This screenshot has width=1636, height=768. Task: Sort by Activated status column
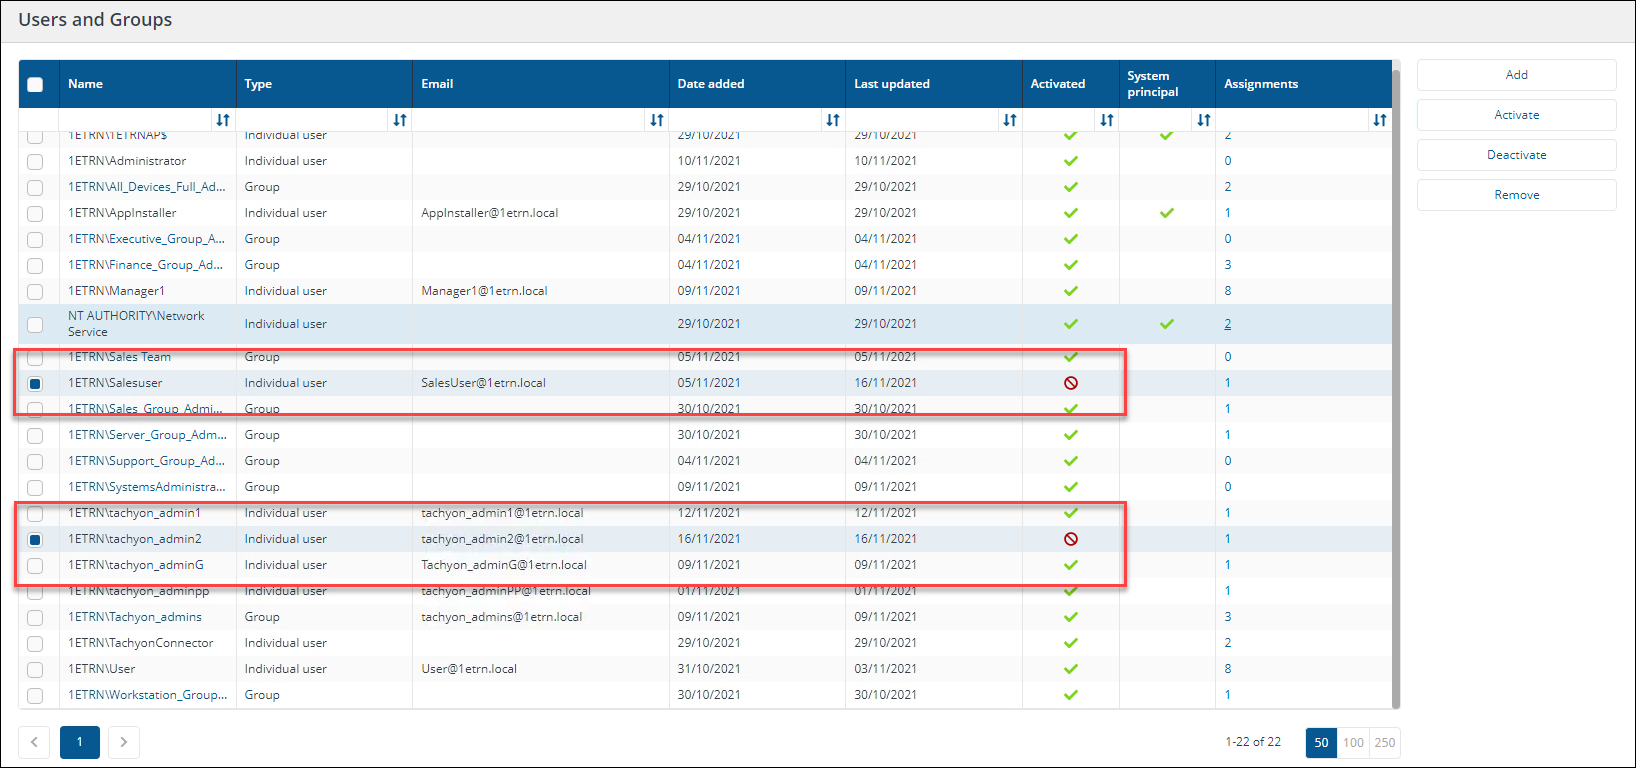pyautogui.click(x=1107, y=120)
